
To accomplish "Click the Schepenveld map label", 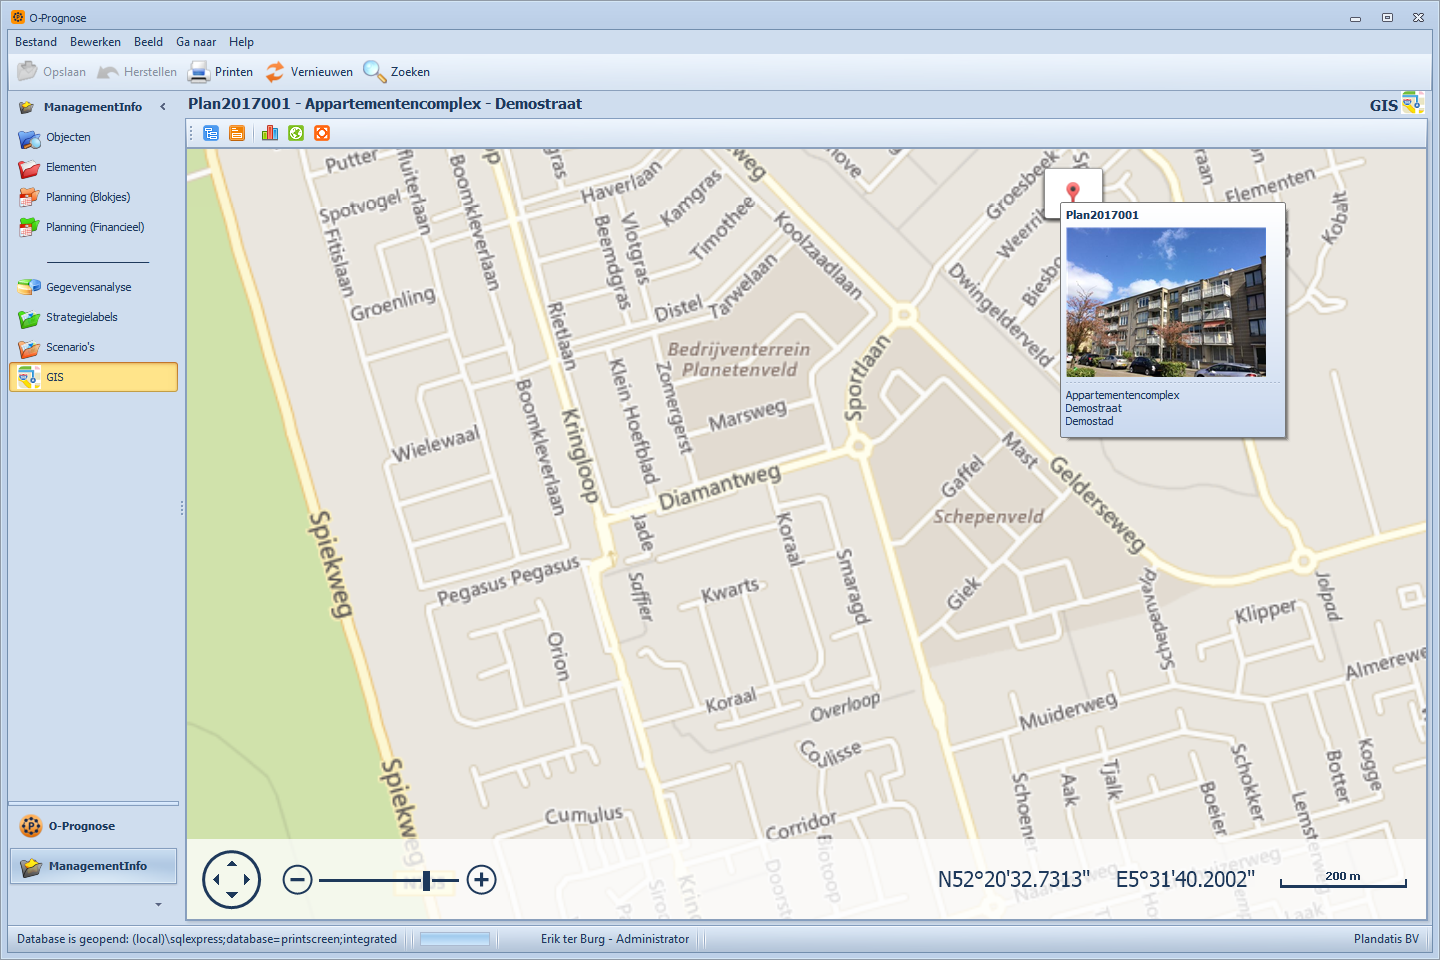I will 988,516.
